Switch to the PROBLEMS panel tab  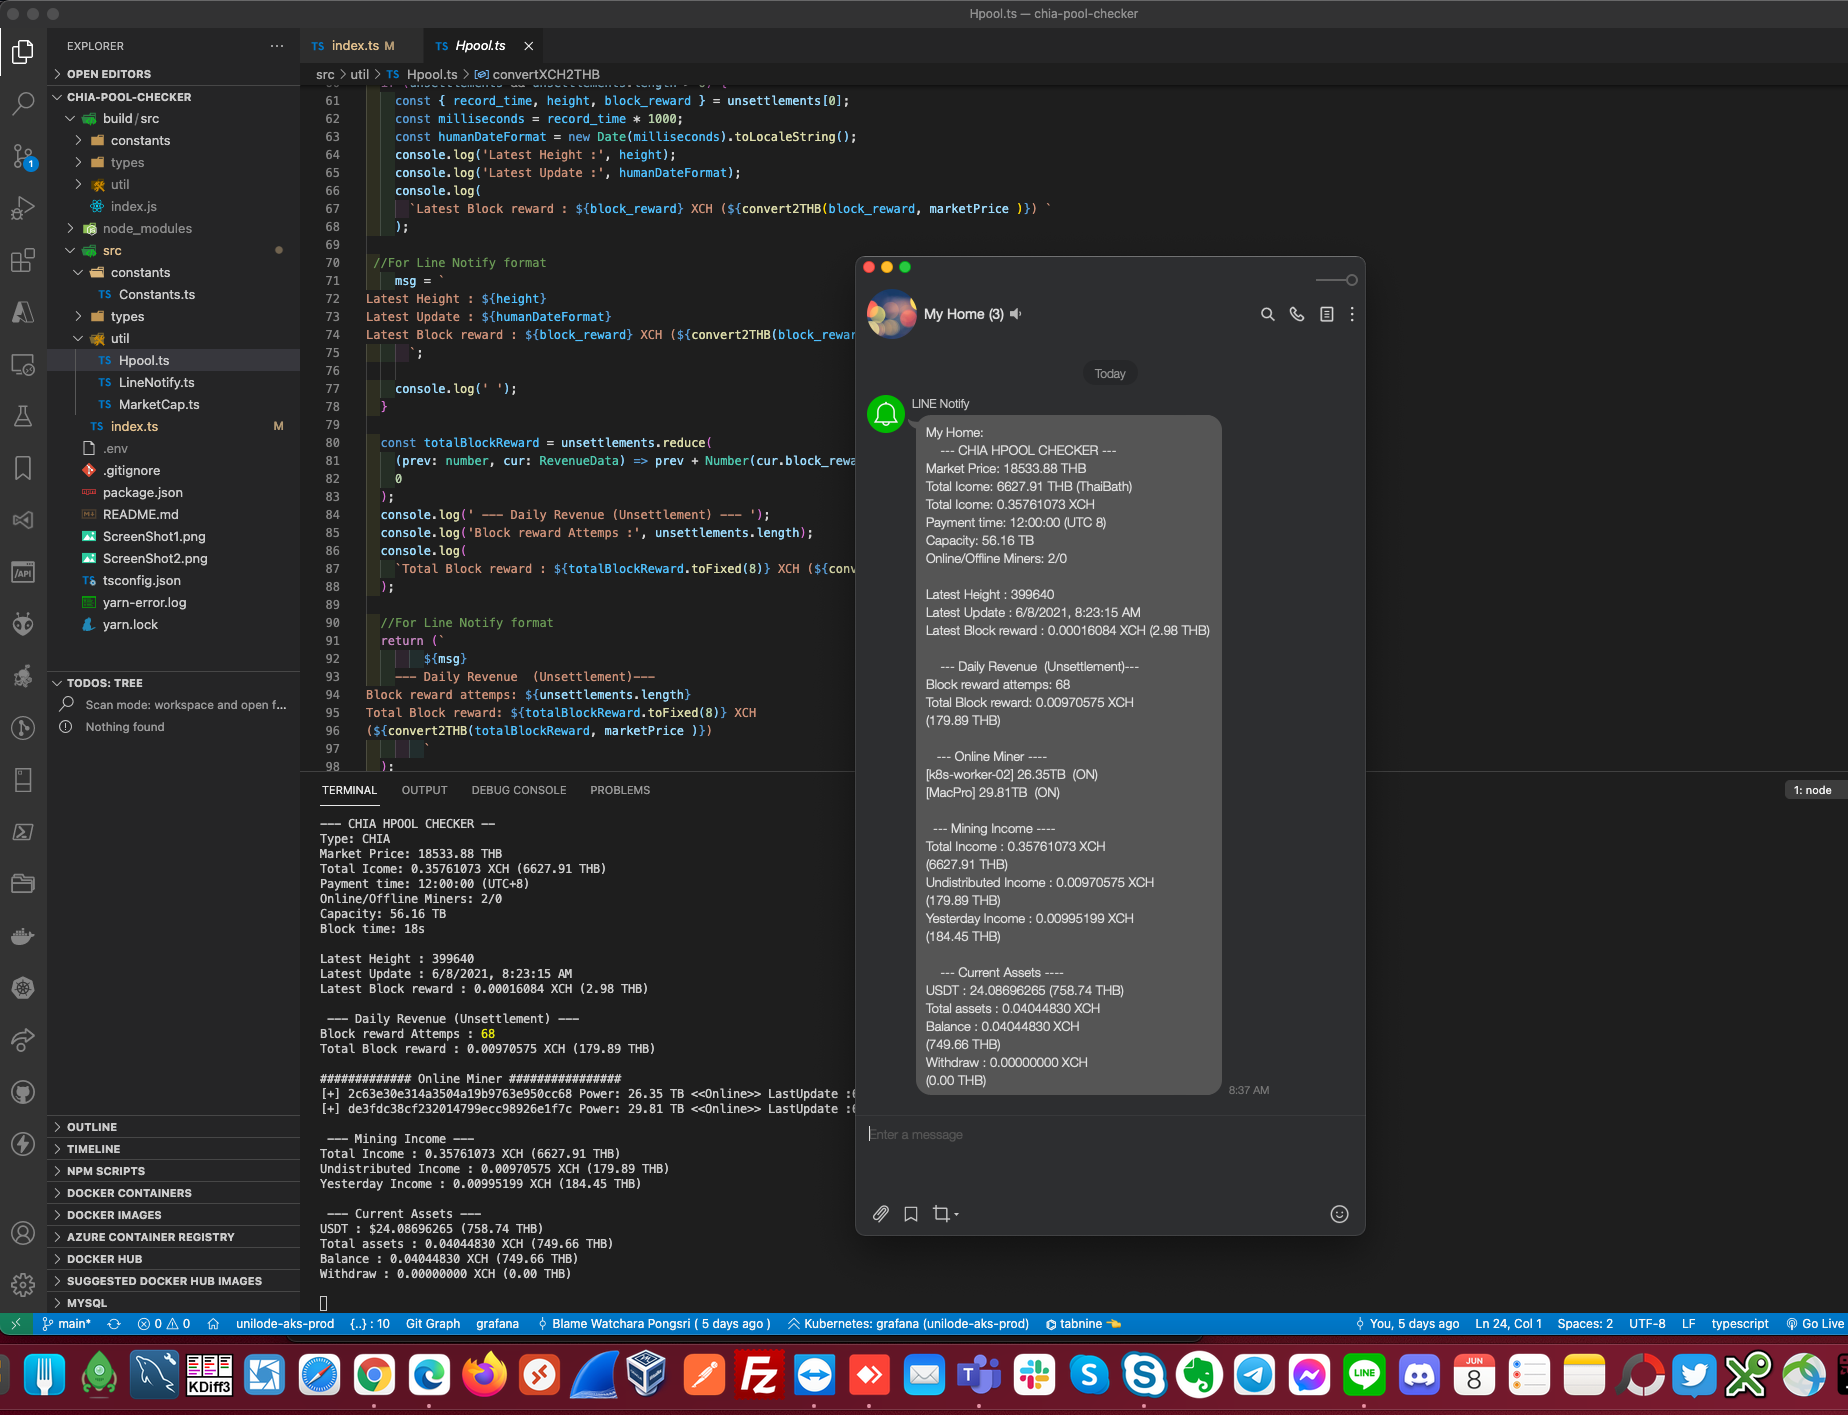[620, 790]
